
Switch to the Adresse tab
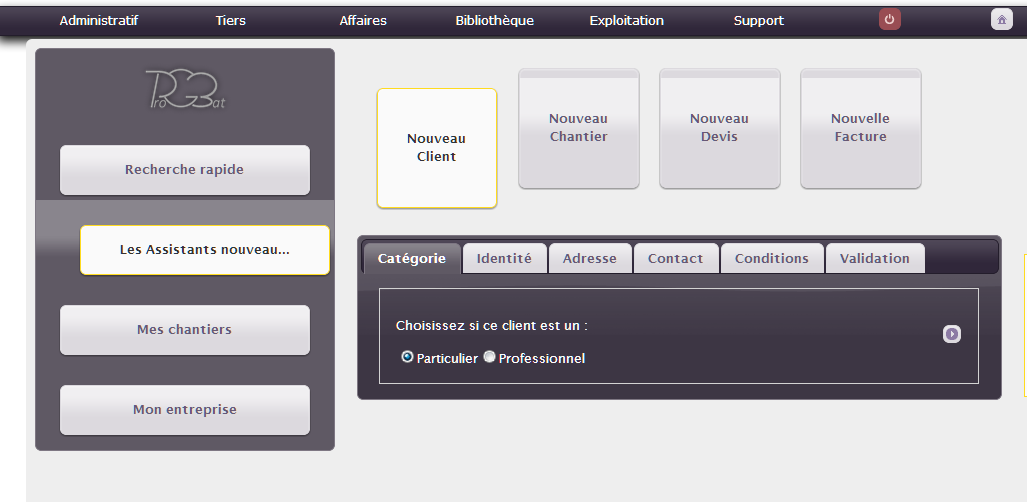coord(590,258)
